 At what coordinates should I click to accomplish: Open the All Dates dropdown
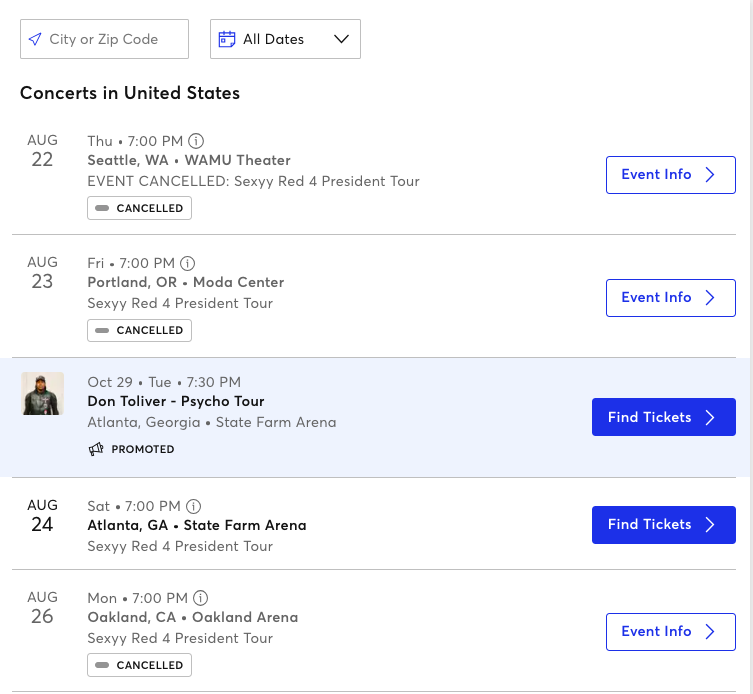click(x=285, y=39)
